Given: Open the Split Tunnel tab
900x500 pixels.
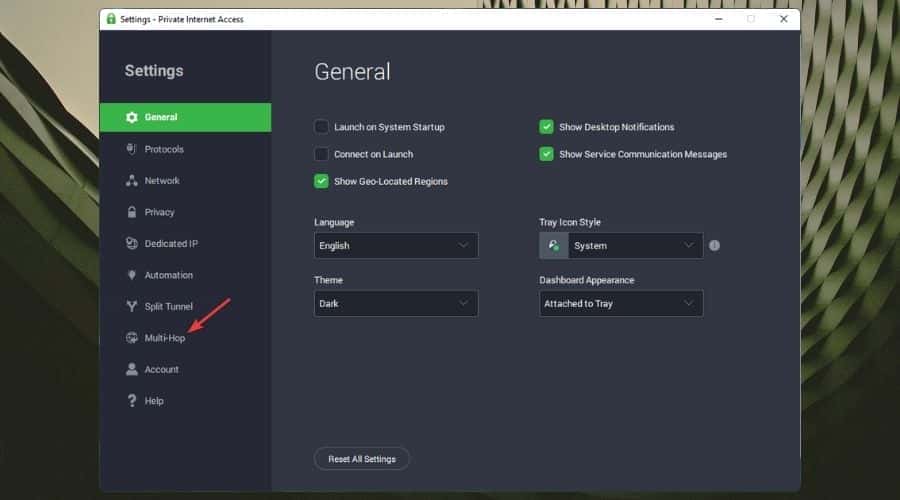Looking at the screenshot, I should (185, 306).
